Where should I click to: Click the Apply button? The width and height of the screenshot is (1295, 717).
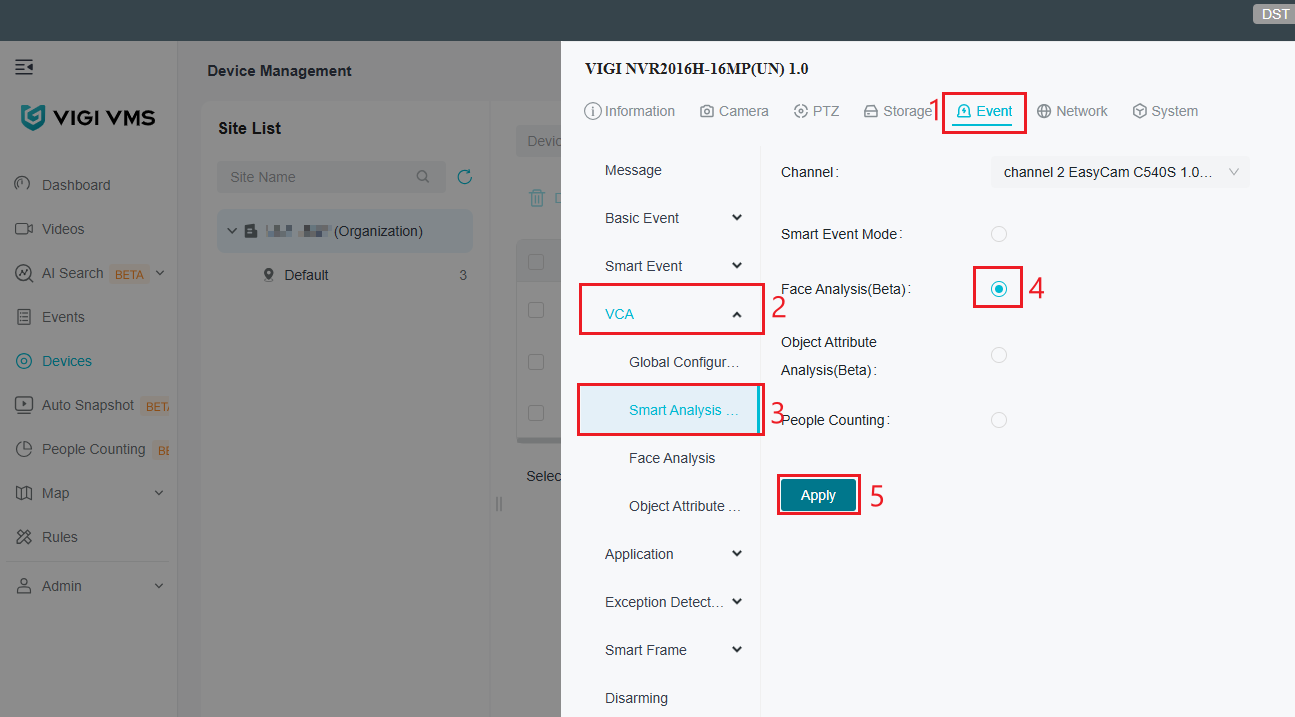tap(818, 494)
